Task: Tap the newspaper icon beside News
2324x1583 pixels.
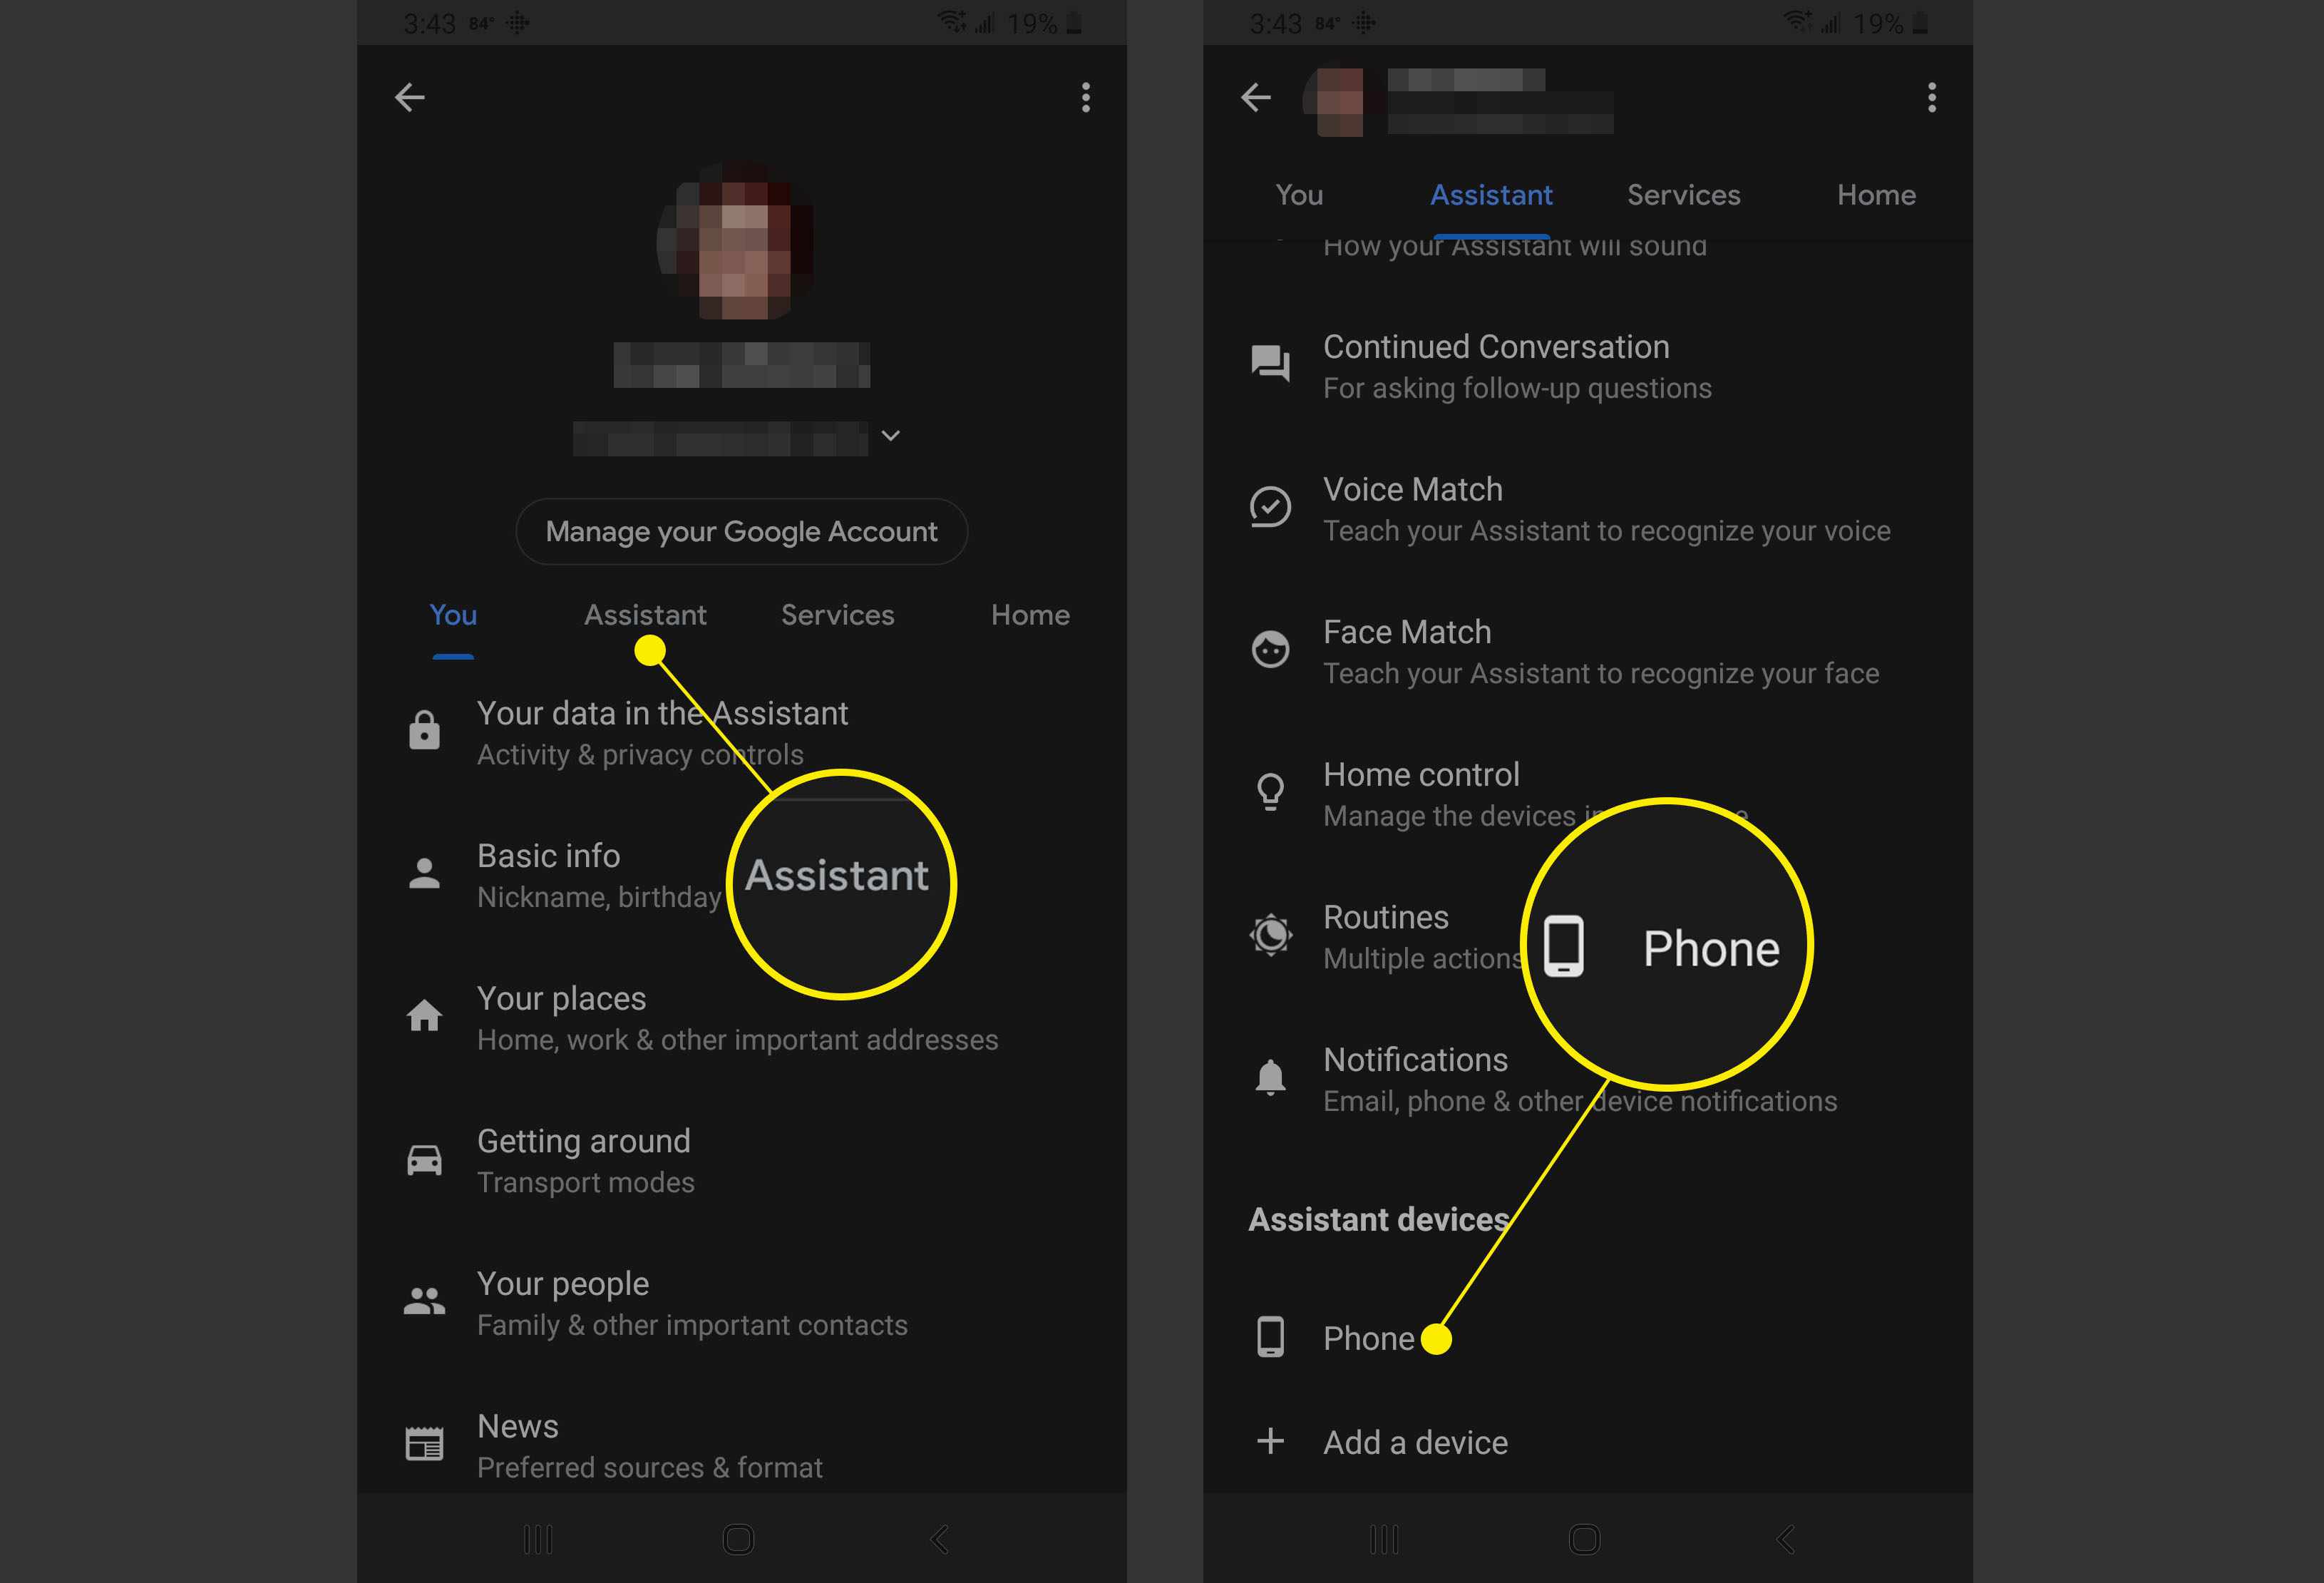Action: point(424,1444)
